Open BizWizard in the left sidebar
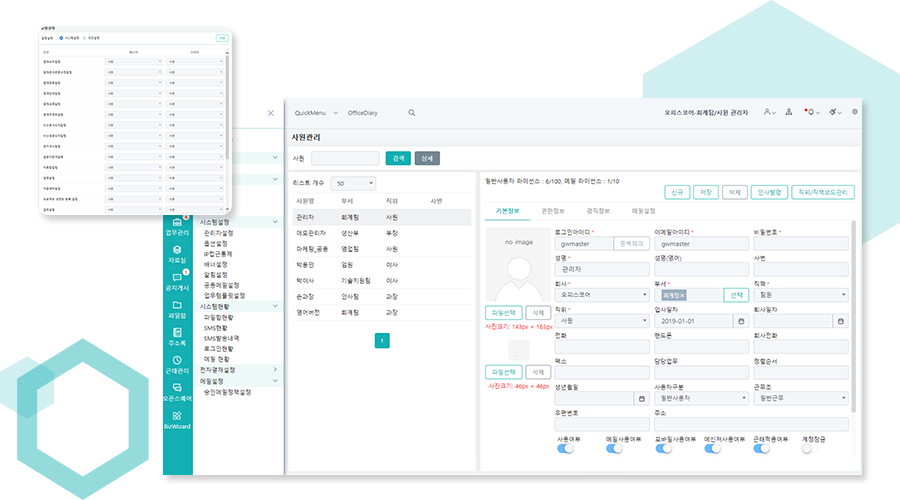This screenshot has width=900, height=500. 177,420
